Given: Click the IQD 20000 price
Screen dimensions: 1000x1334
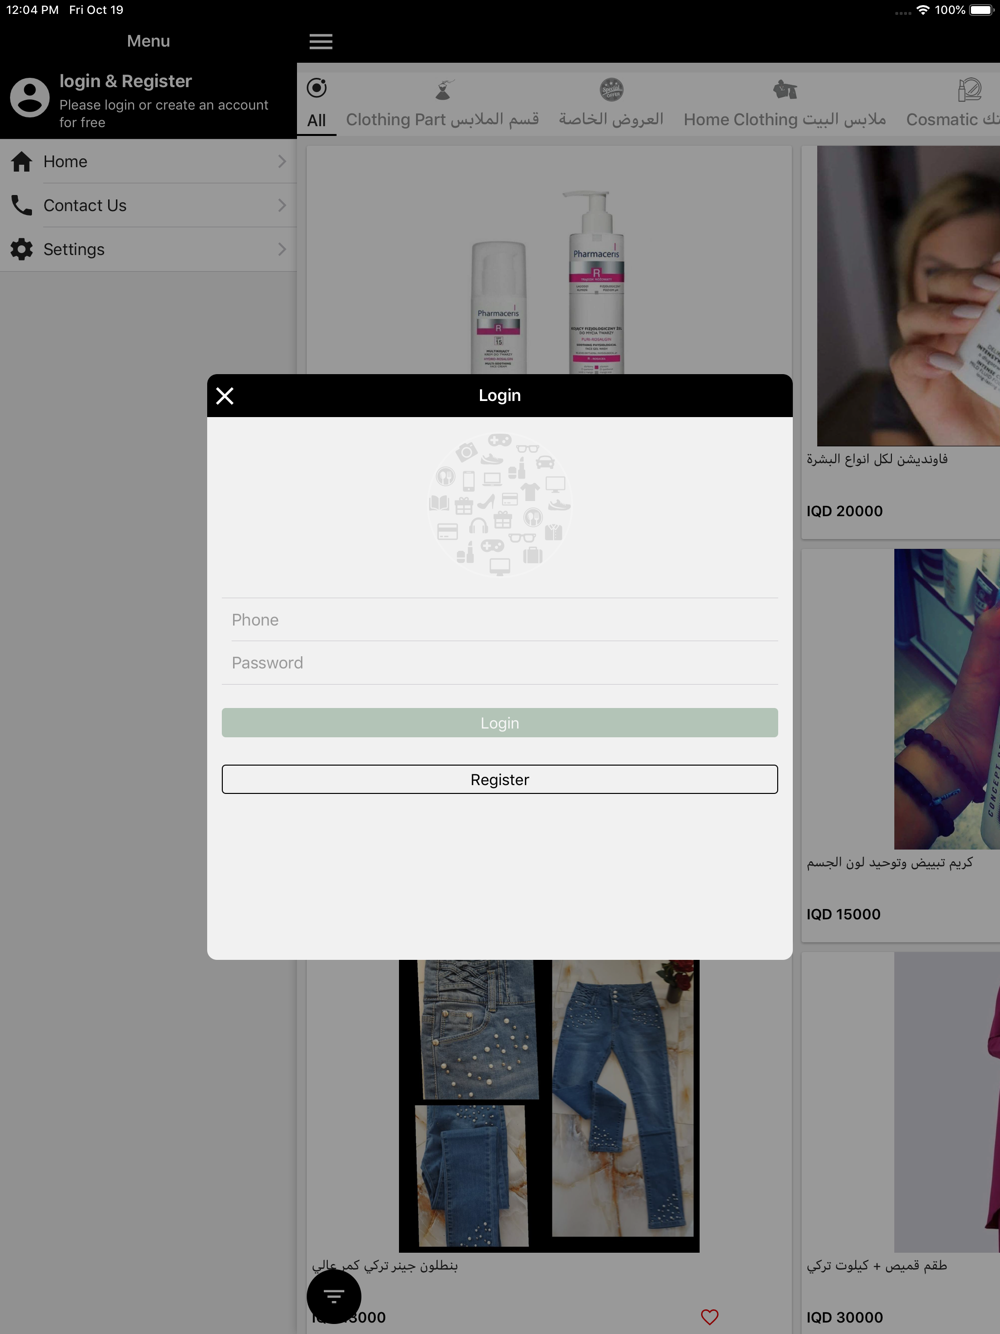Looking at the screenshot, I should (x=845, y=511).
